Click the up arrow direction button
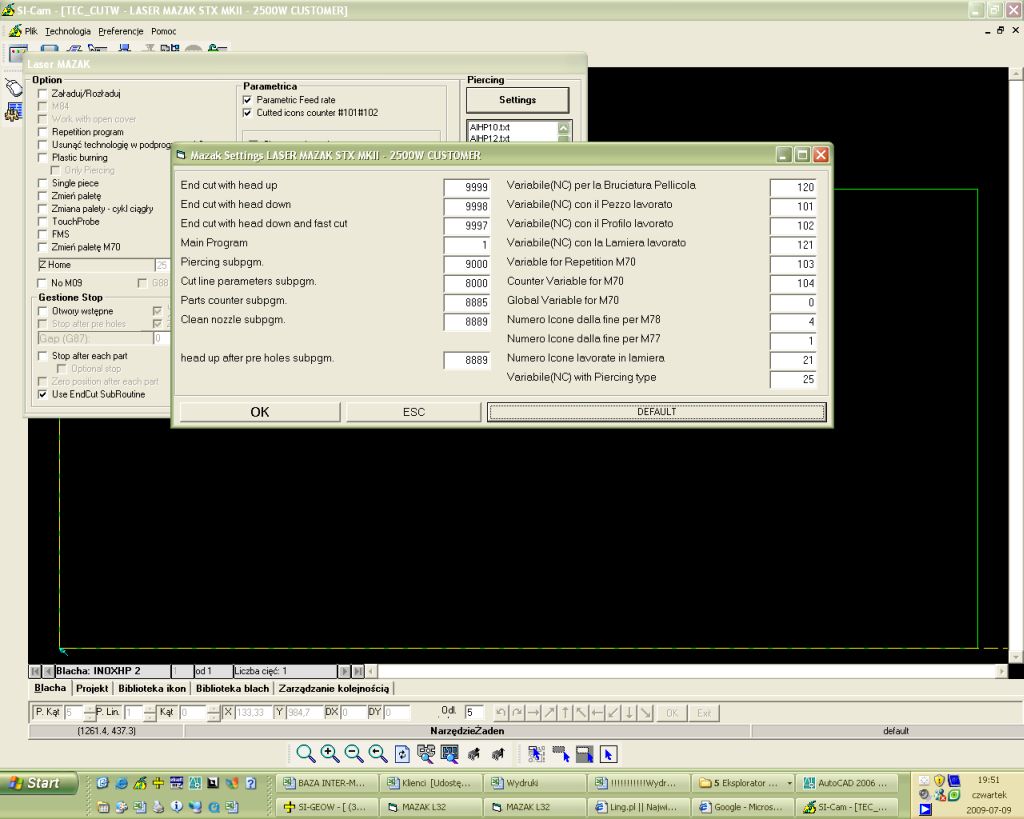1024x819 pixels. (566, 713)
